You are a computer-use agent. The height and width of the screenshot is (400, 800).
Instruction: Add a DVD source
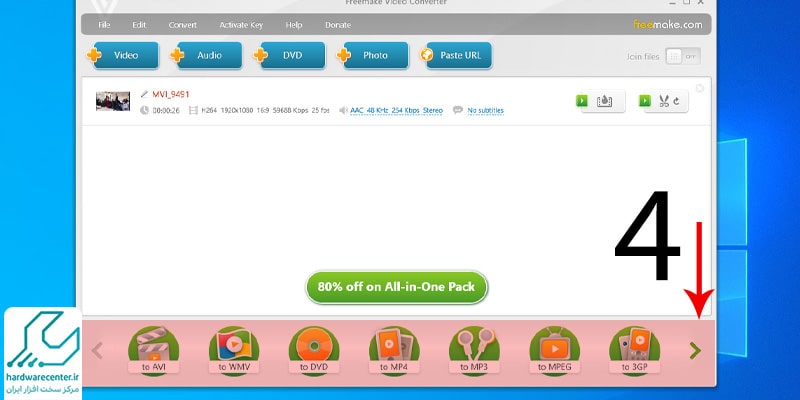coord(292,55)
